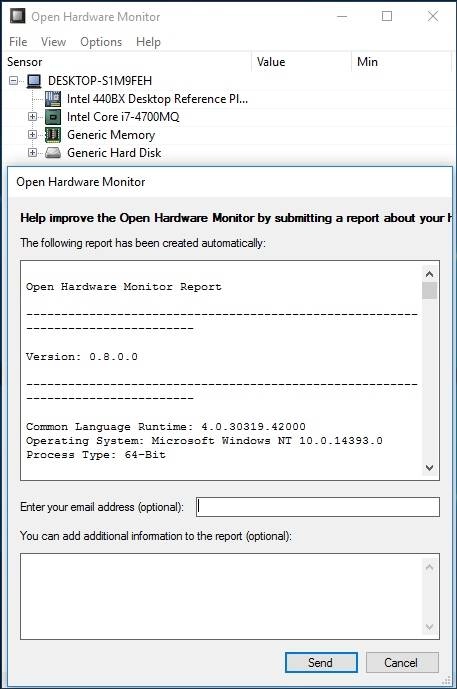Click the 'Common Language Runtime' line
The height and width of the screenshot is (689, 457).
click(x=166, y=426)
